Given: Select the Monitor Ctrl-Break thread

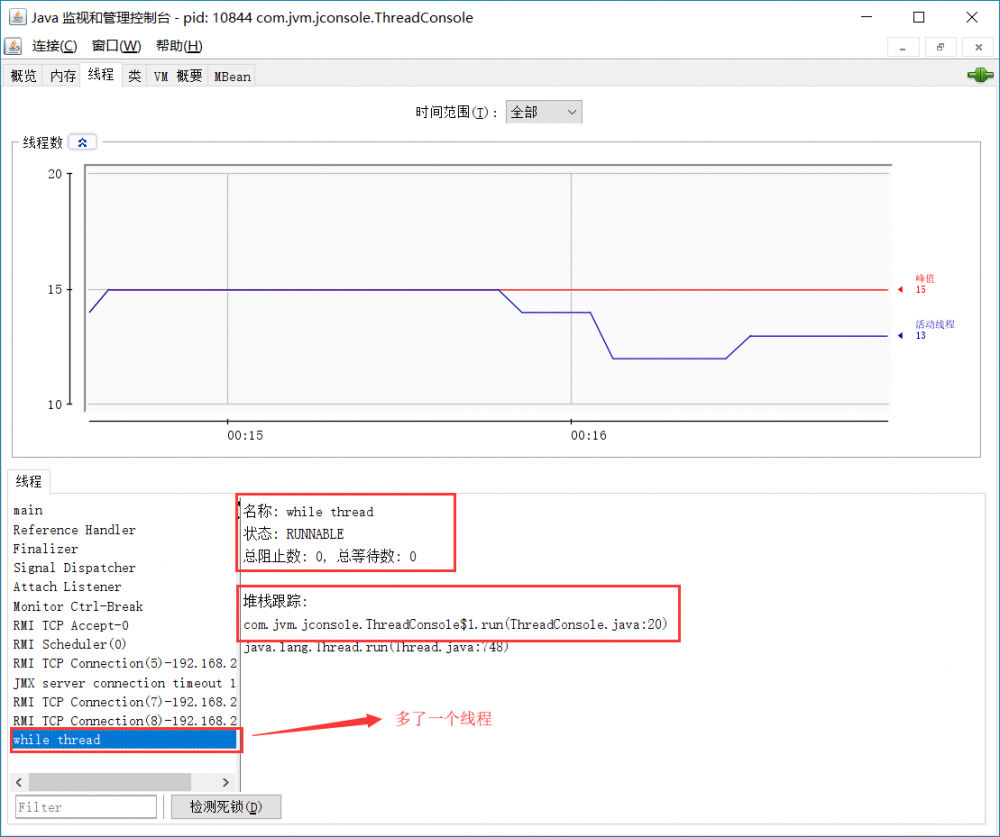Looking at the screenshot, I should [124, 606].
